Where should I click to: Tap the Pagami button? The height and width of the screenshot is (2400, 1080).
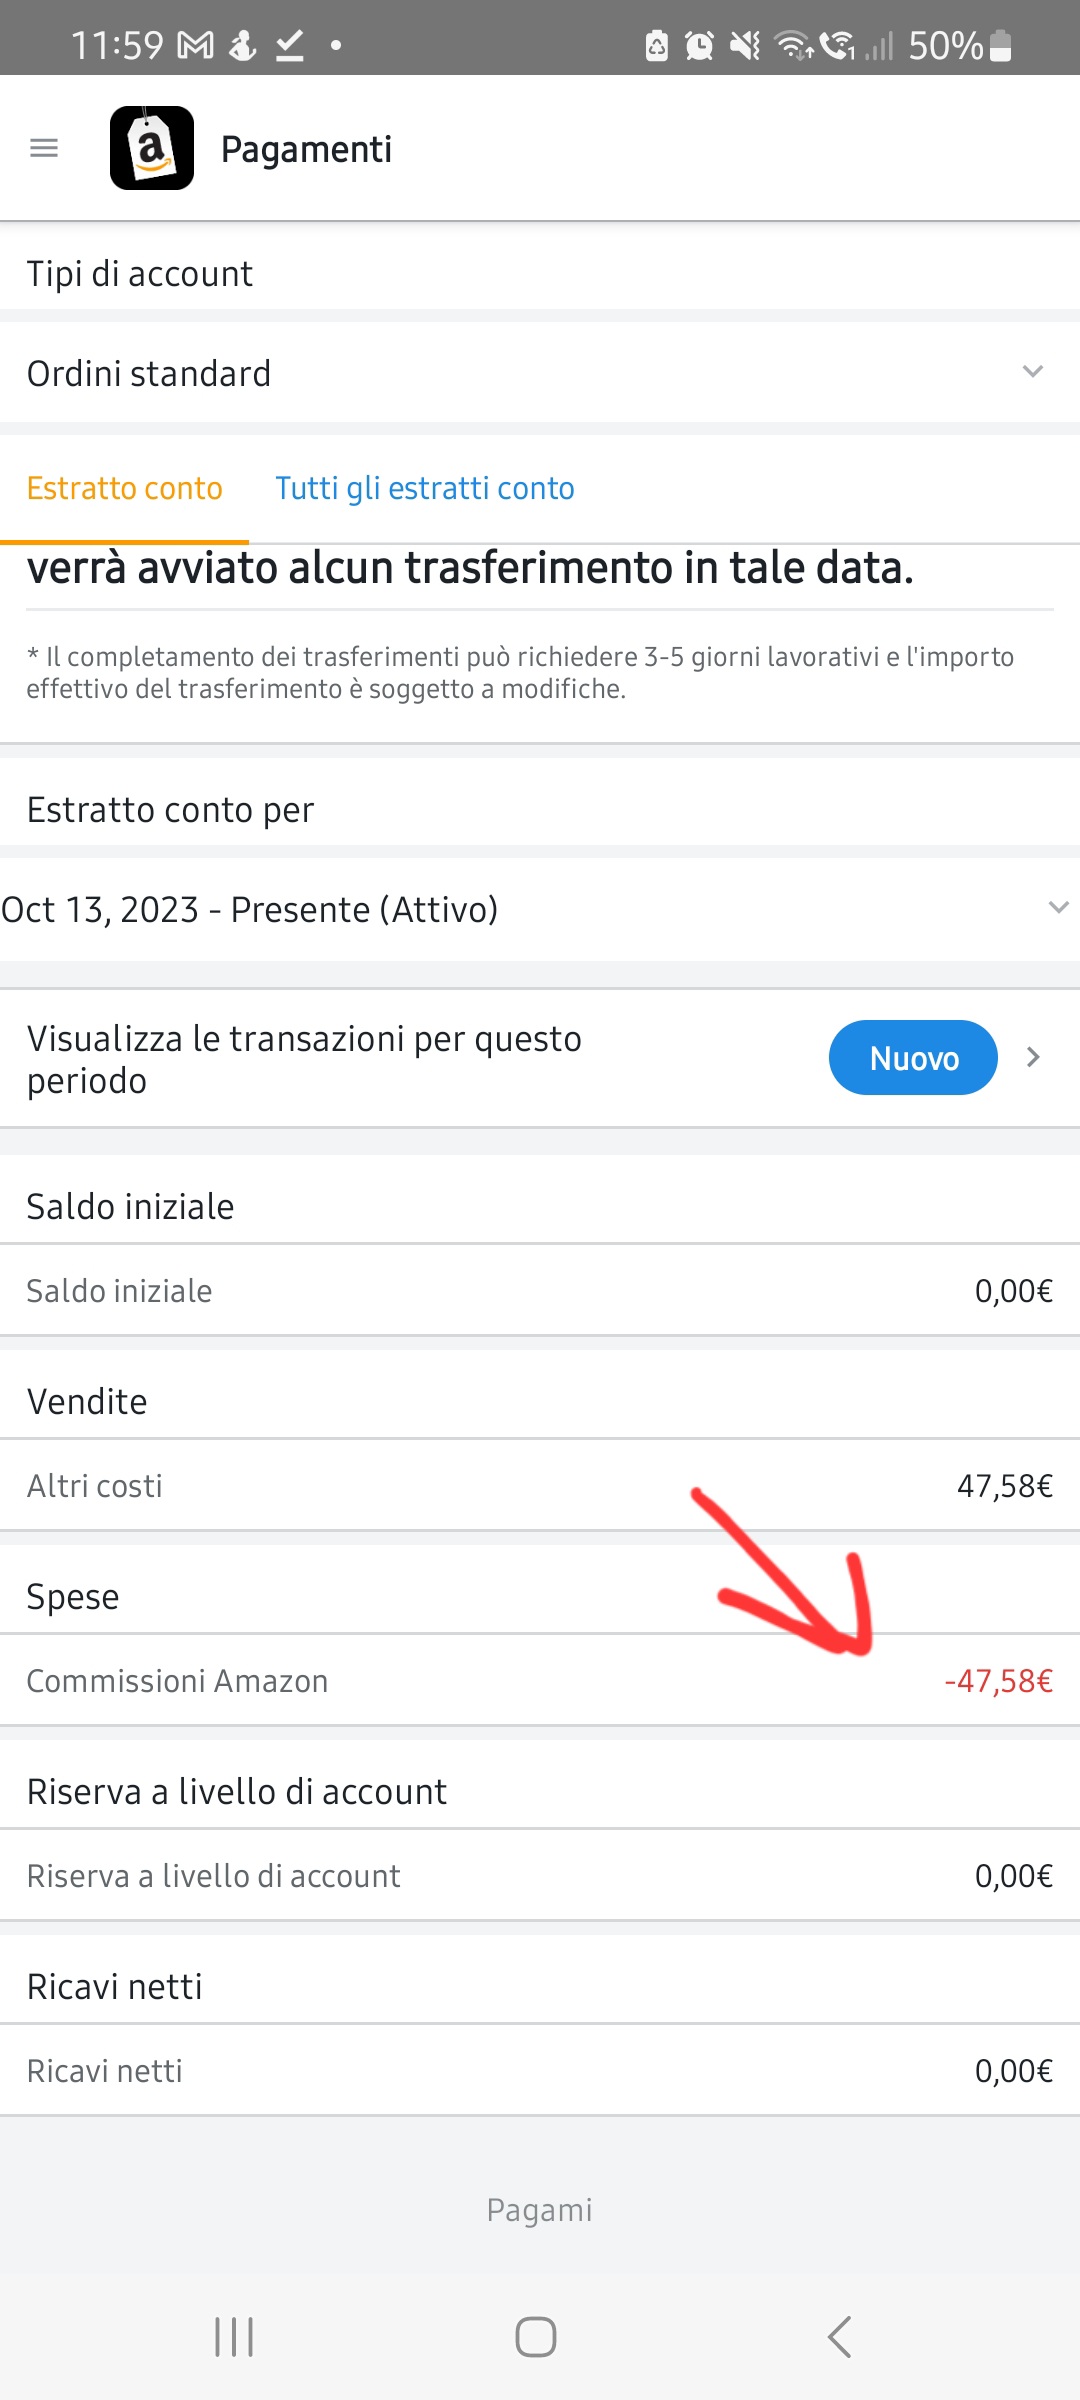(540, 2209)
